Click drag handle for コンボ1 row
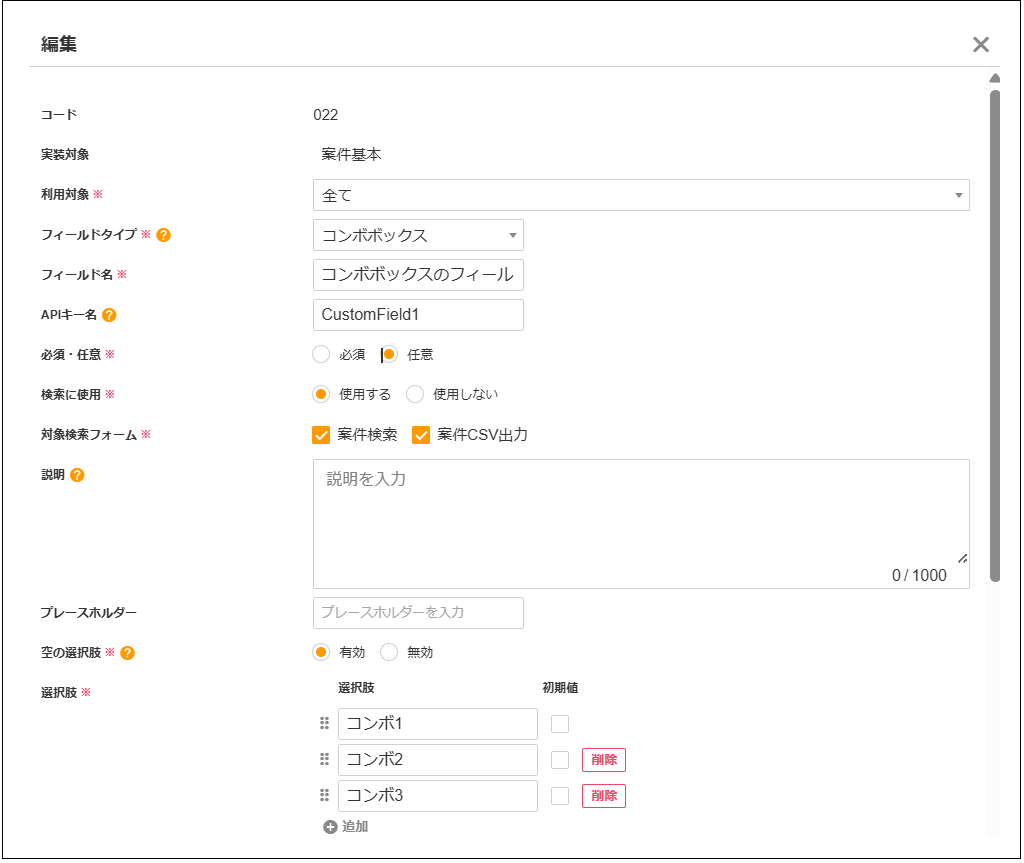Image resolution: width=1024 pixels, height=863 pixels. (324, 724)
